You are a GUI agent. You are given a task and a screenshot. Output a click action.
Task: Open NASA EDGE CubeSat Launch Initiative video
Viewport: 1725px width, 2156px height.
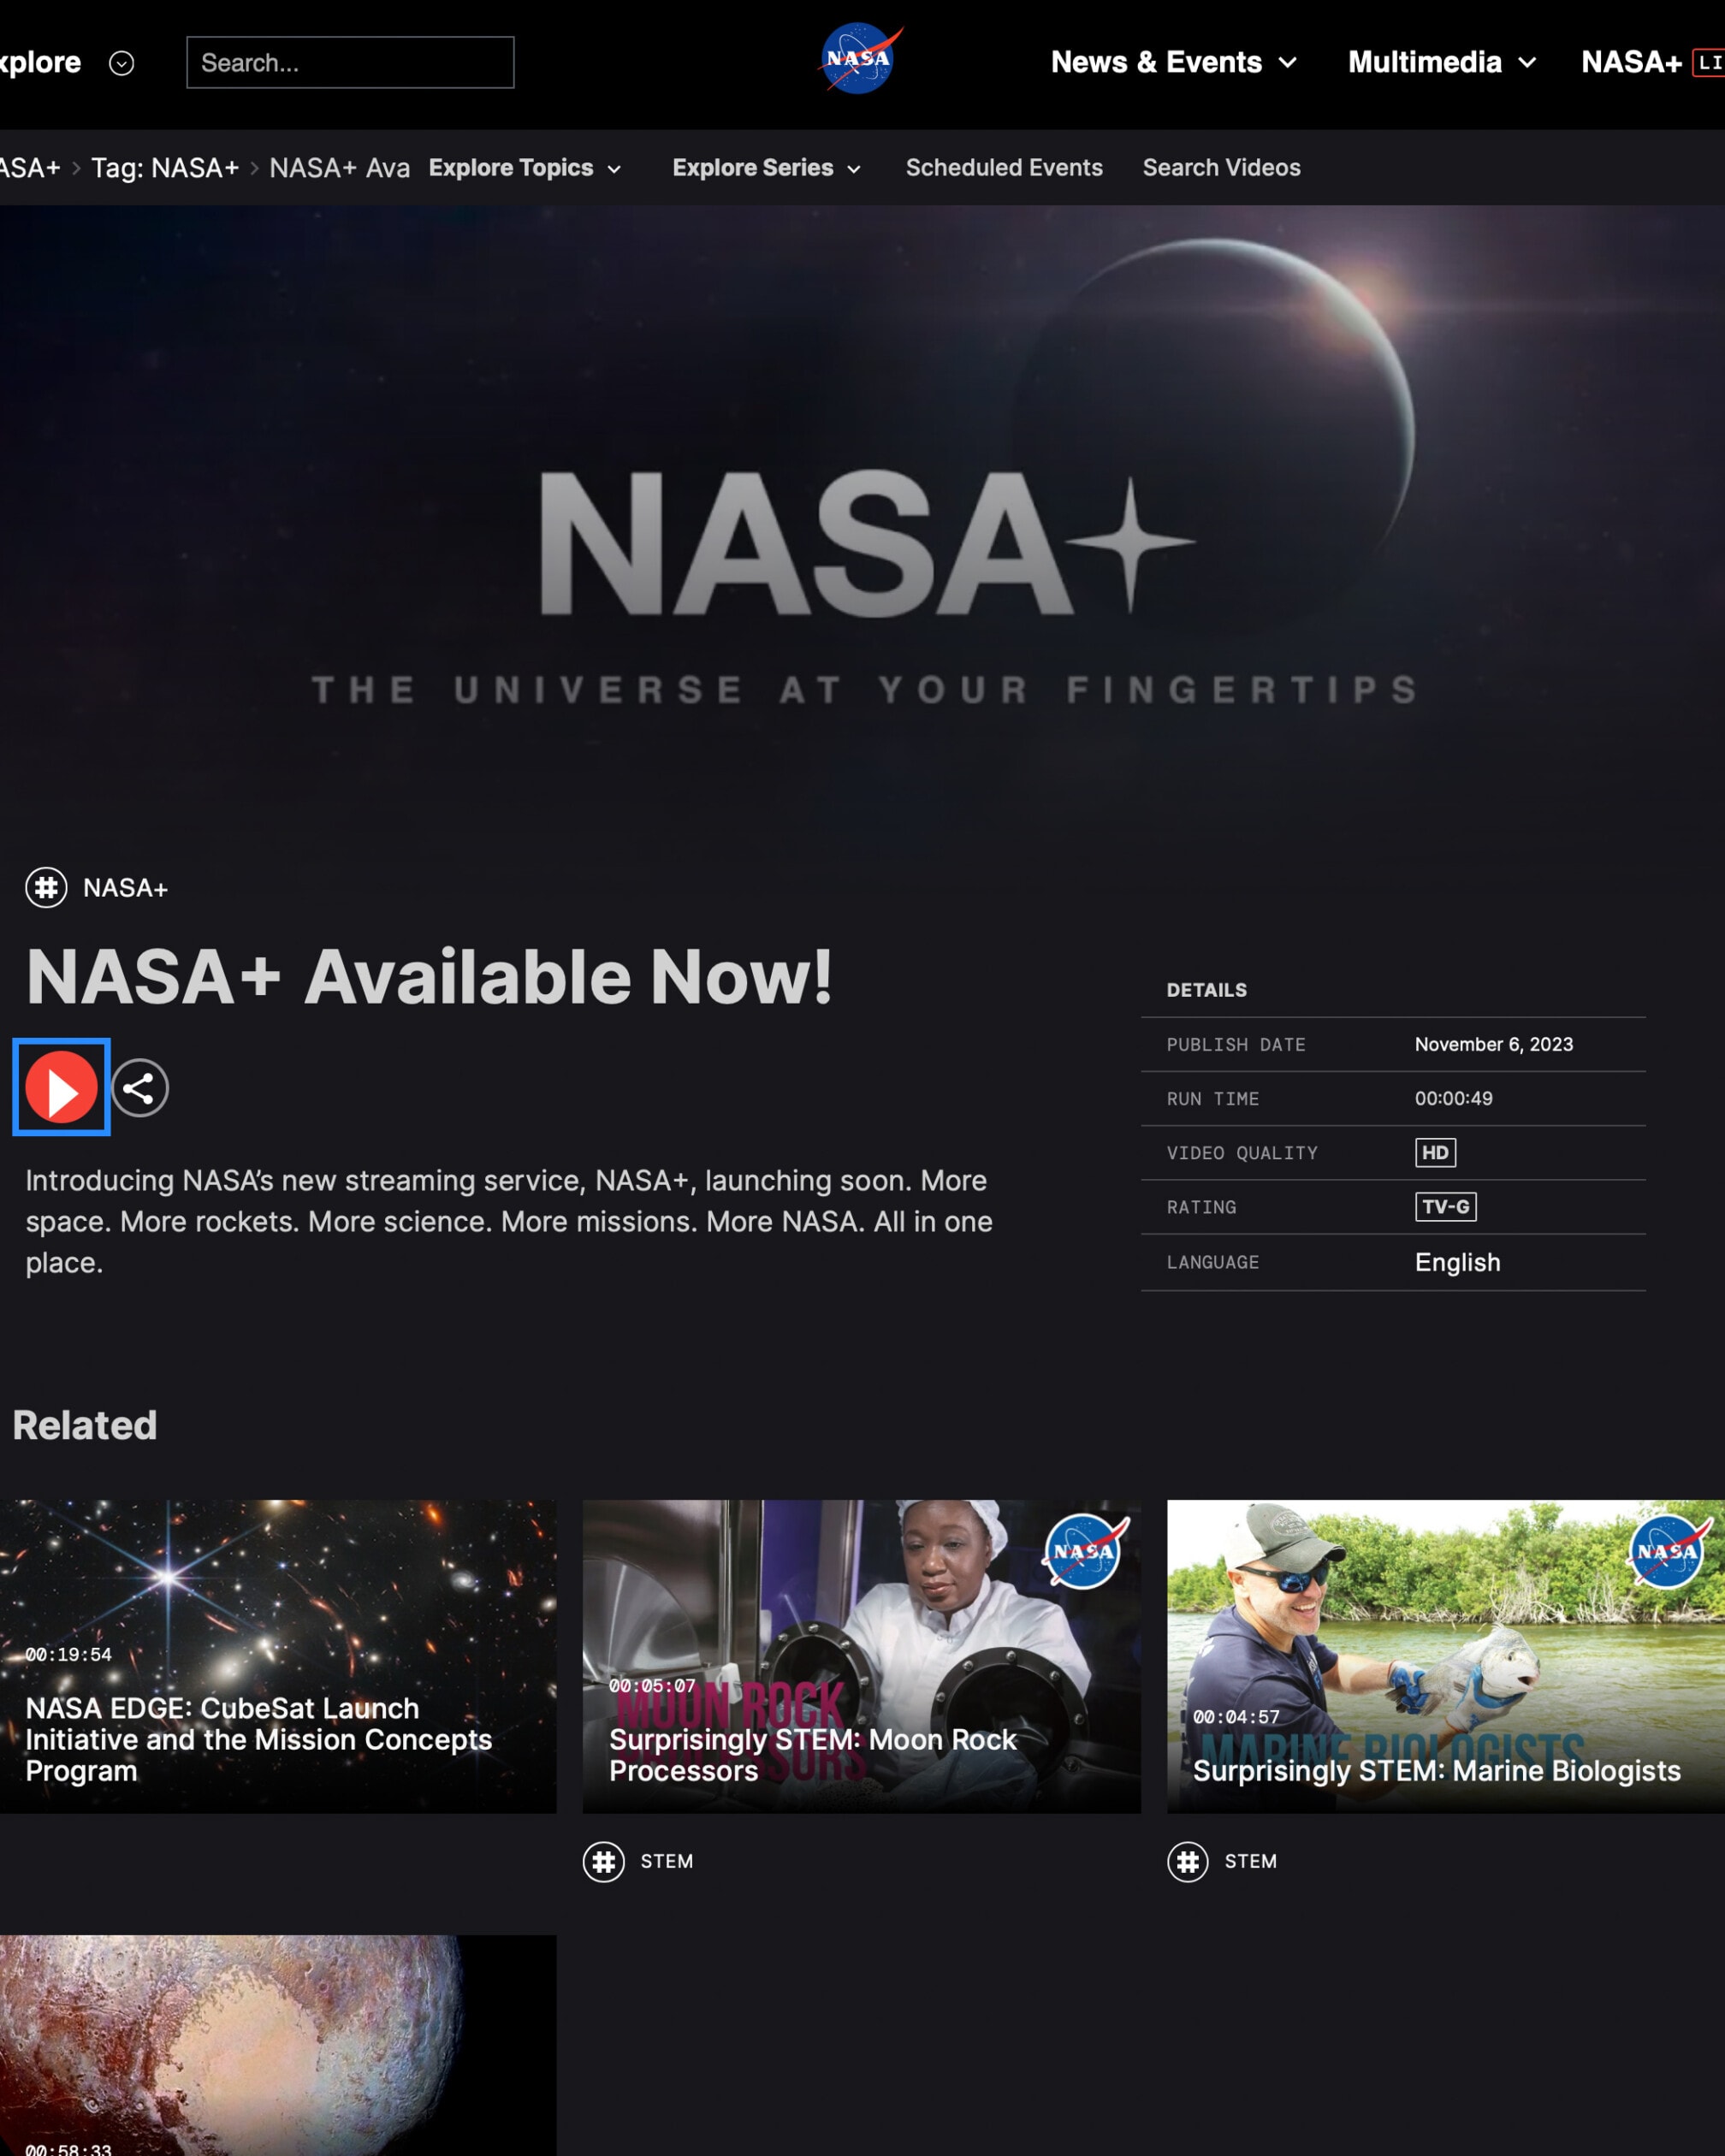point(278,1656)
